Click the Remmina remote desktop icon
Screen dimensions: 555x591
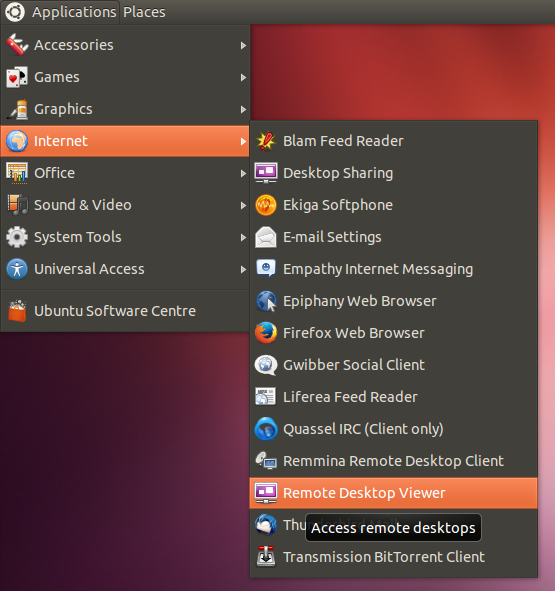pyautogui.click(x=266, y=461)
